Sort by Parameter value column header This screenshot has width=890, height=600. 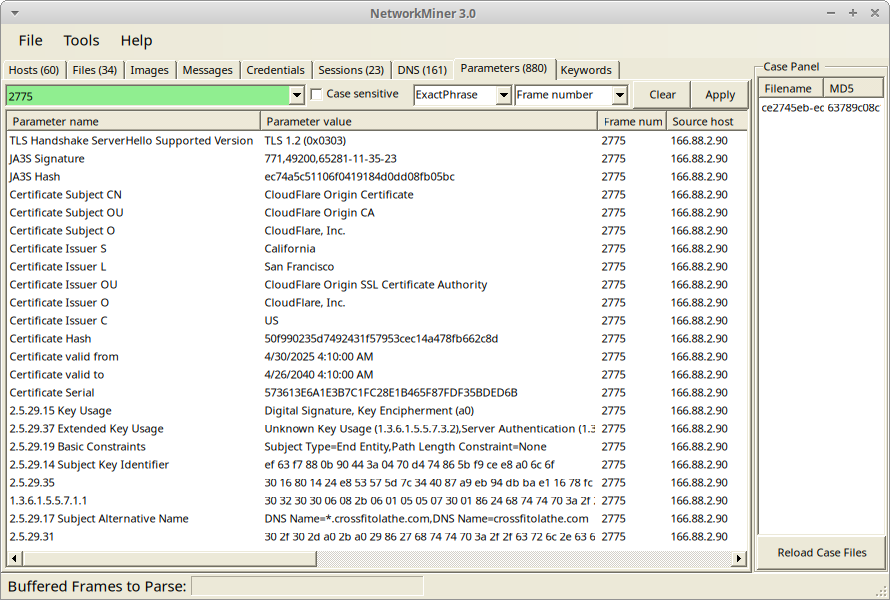429,121
